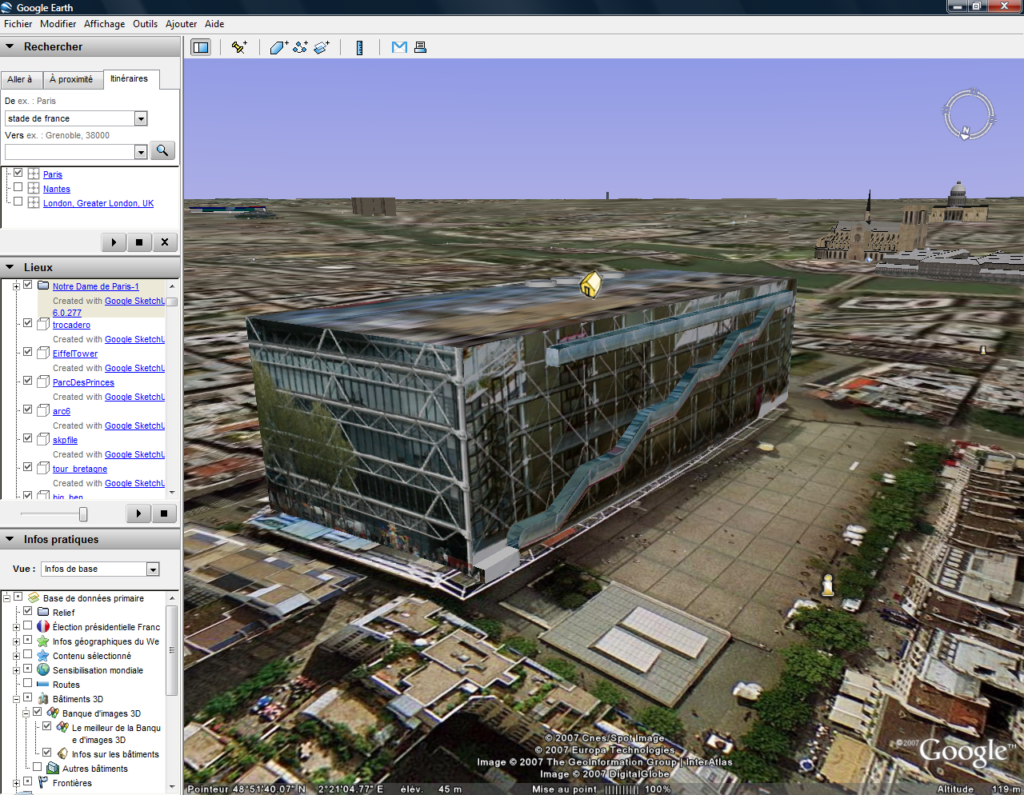The width and height of the screenshot is (1024, 795).
Task: Click the search magnifier button
Action: coord(163,151)
